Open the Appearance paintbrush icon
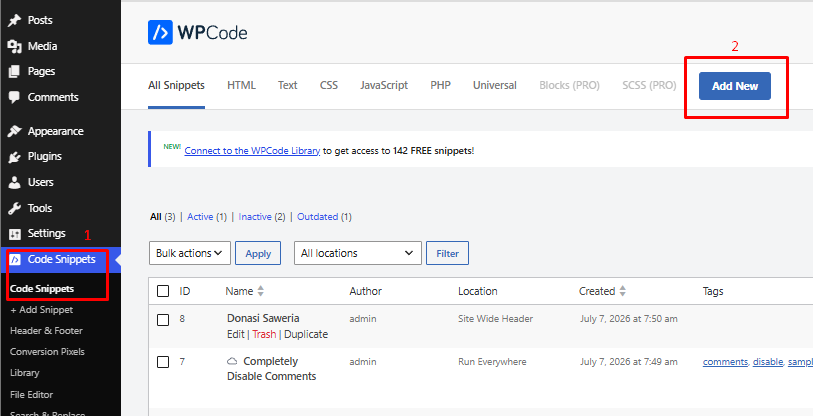Image resolution: width=813 pixels, height=416 pixels. pos(15,131)
